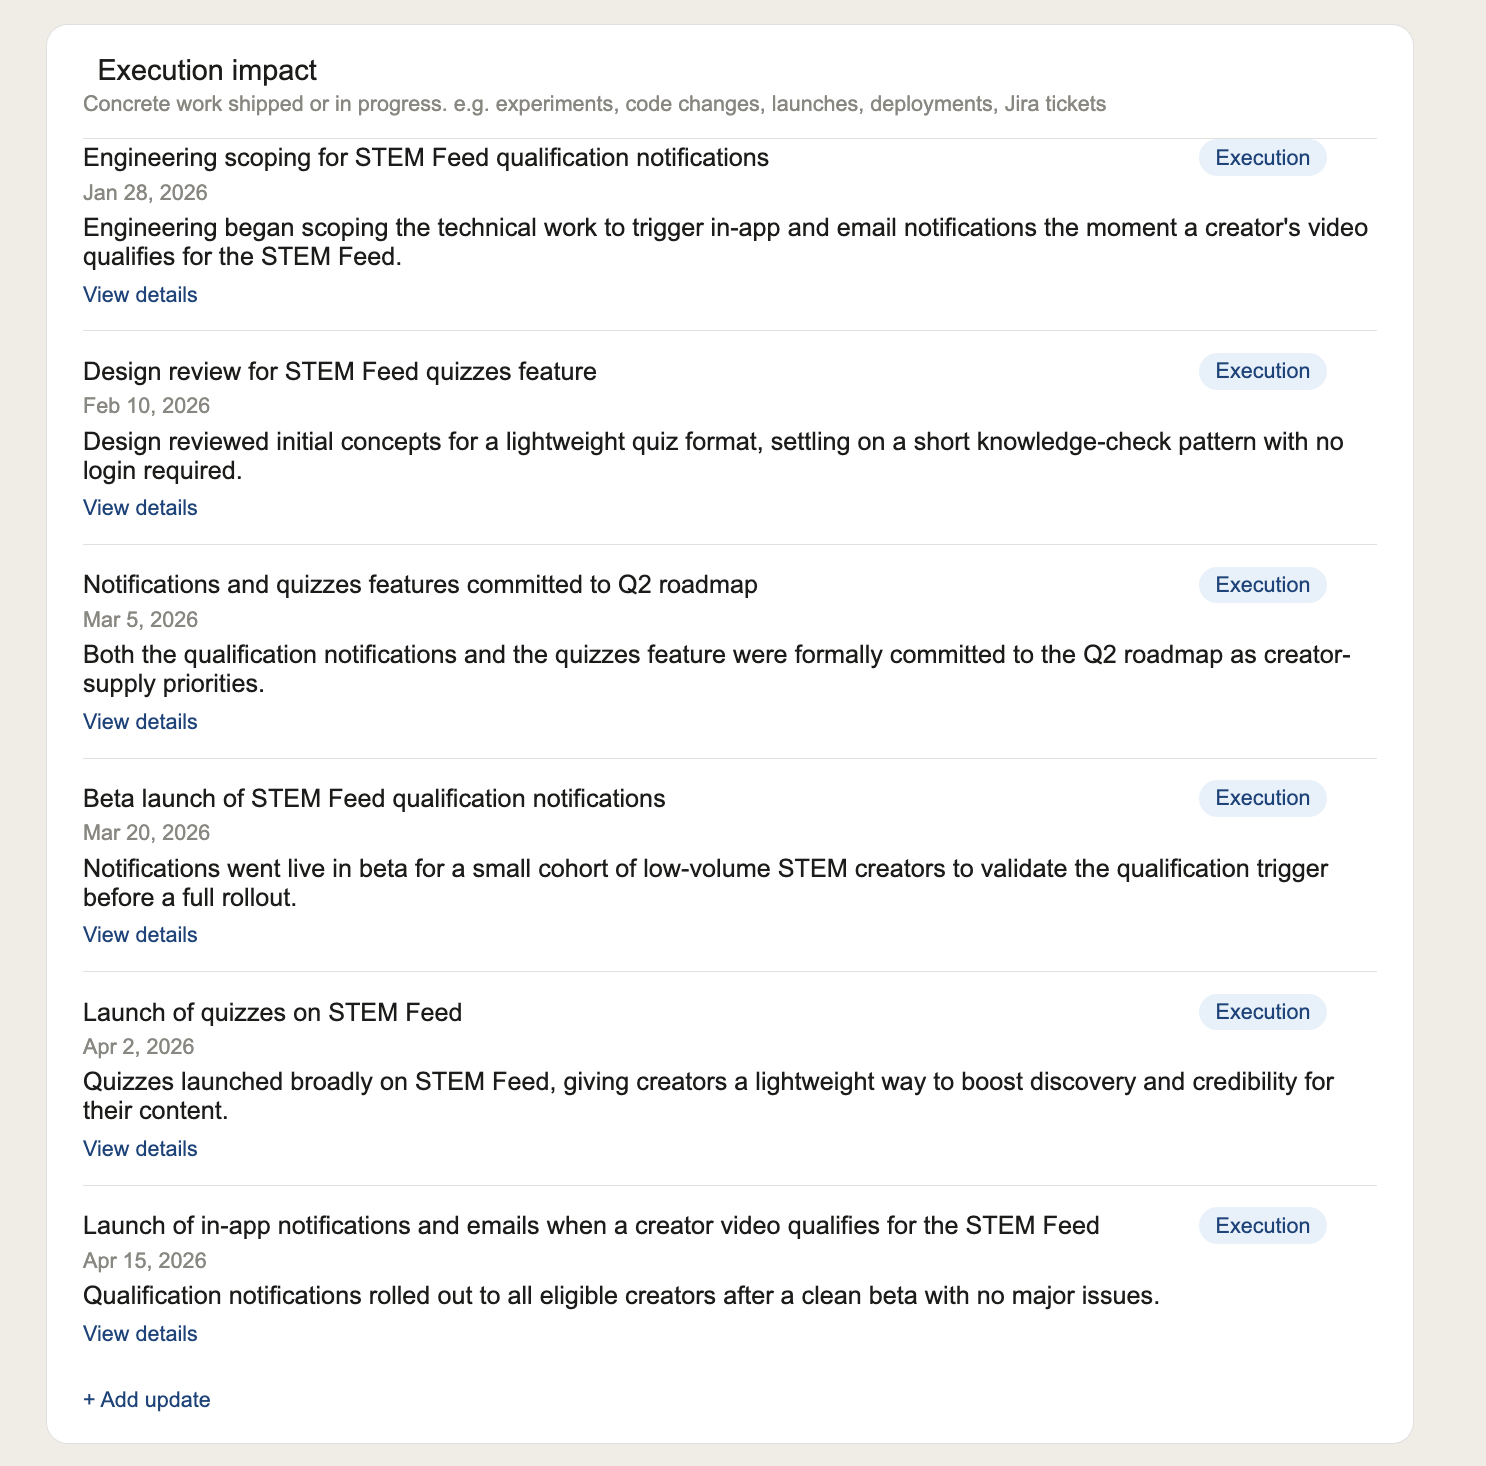
Task: Click Execution tag on Design review entry
Action: [x=1262, y=371]
